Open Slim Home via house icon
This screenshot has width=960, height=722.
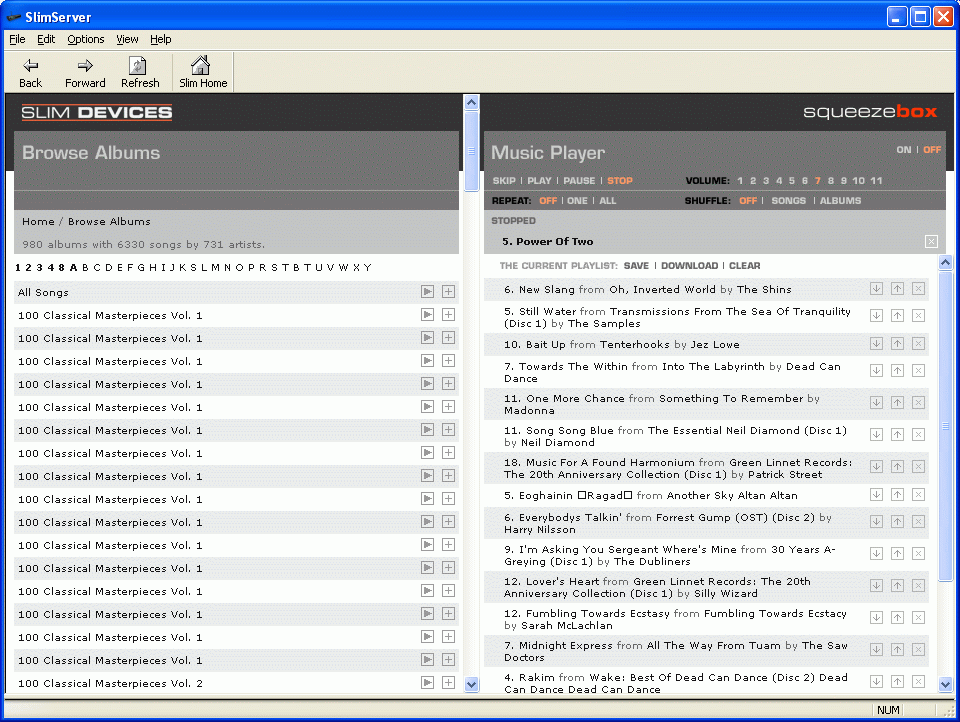(202, 66)
